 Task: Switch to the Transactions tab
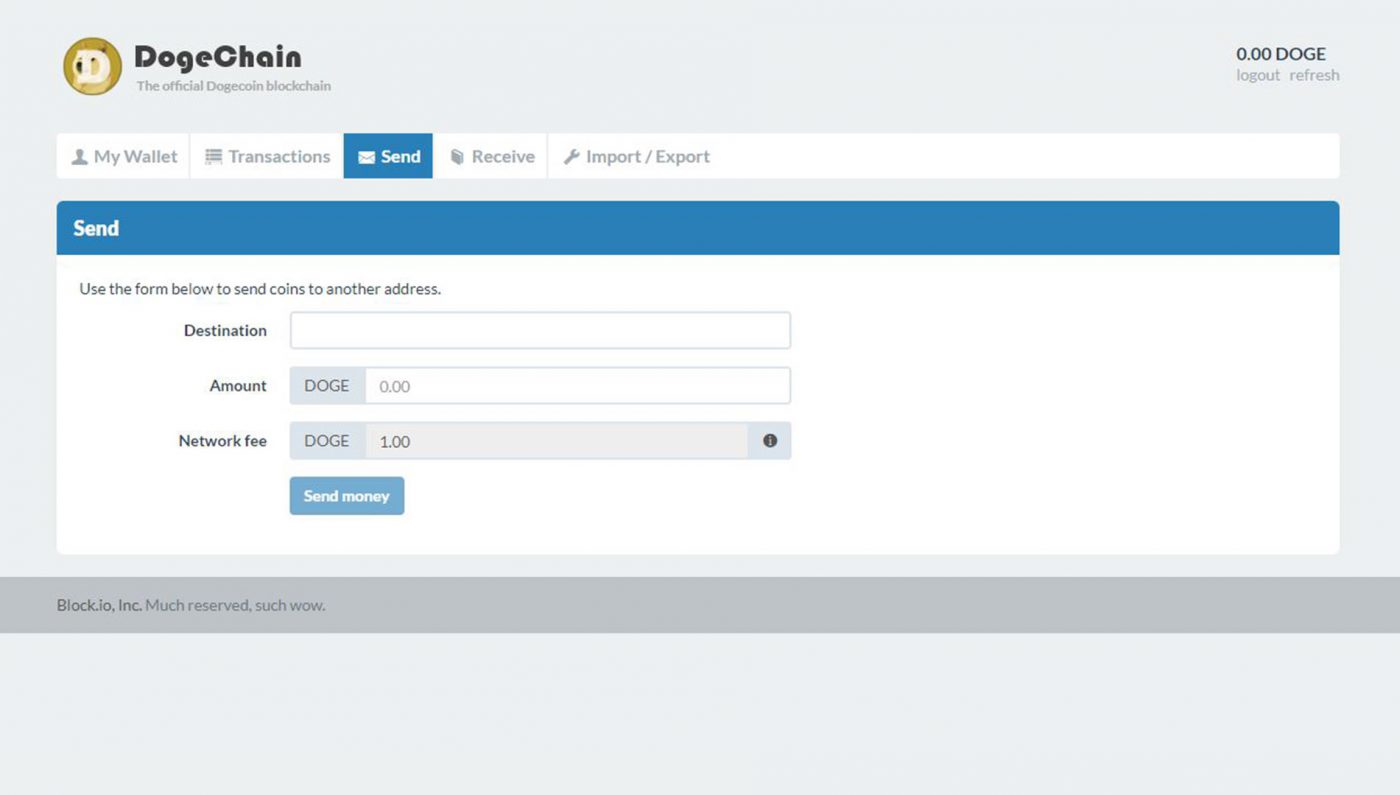click(267, 156)
